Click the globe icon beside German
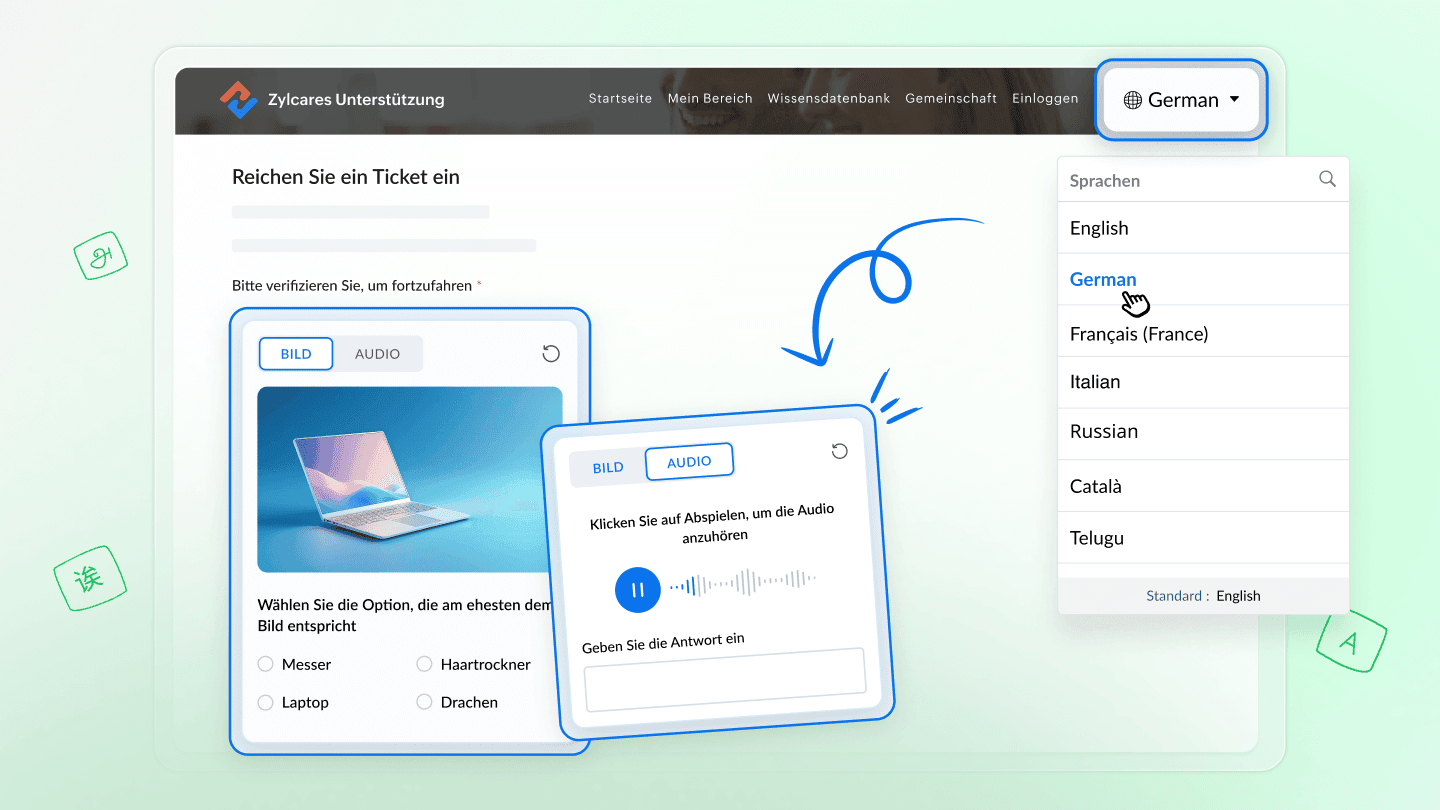The width and height of the screenshot is (1440, 810). coord(1132,100)
